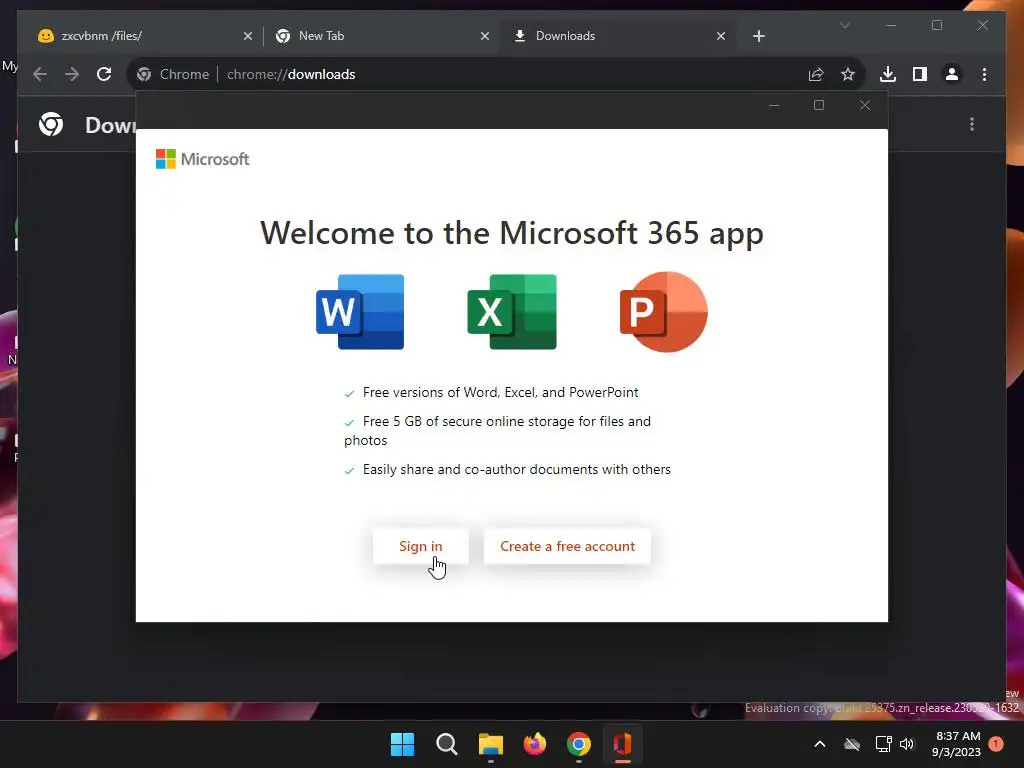This screenshot has width=1024, height=768.
Task: Close the Downloads tab
Action: 720,36
